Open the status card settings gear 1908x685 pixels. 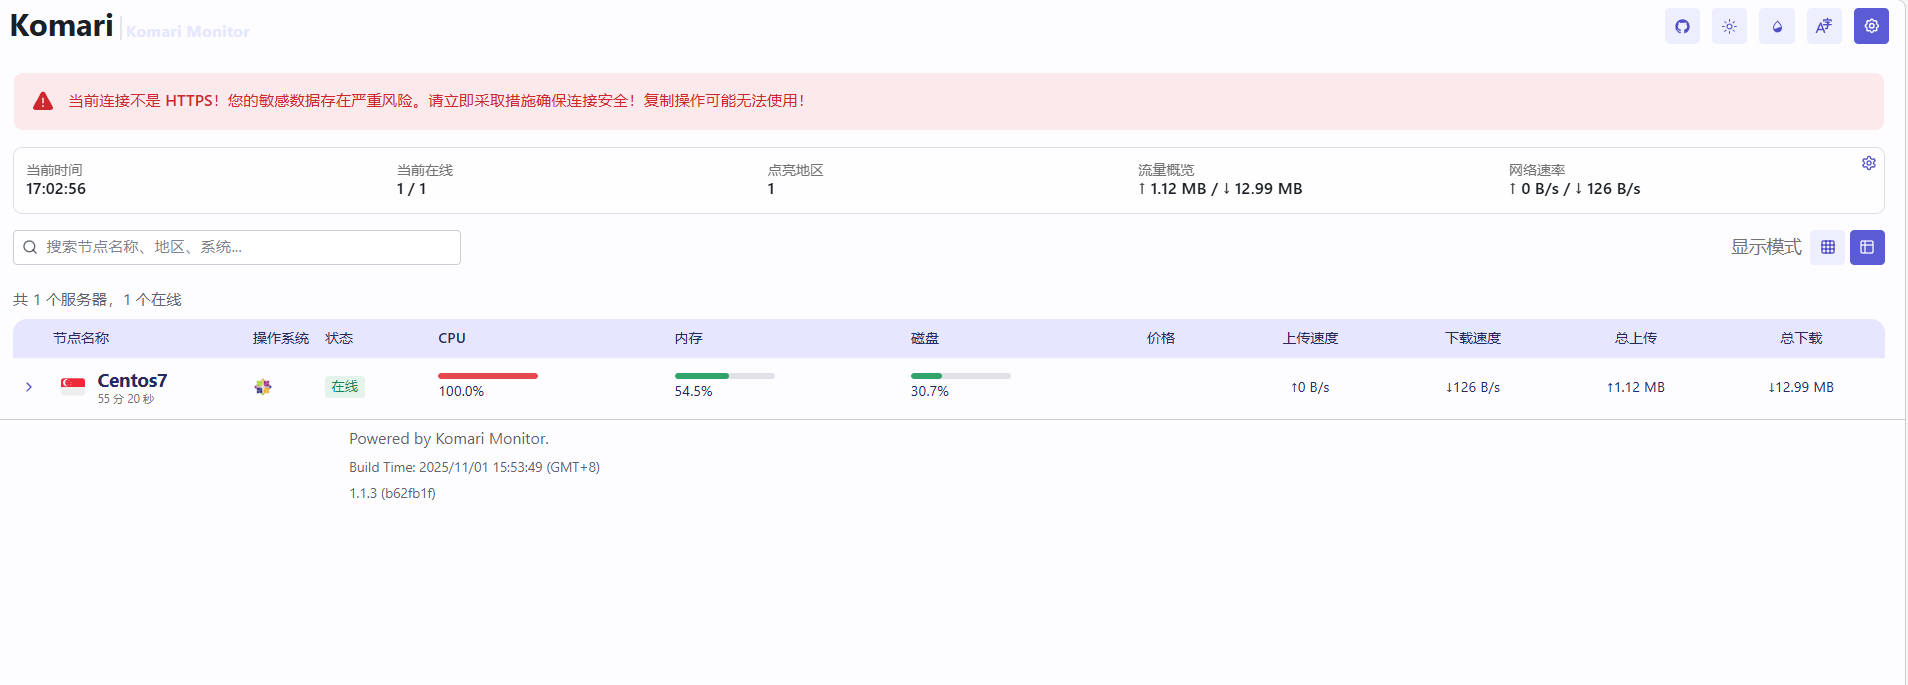(1868, 163)
